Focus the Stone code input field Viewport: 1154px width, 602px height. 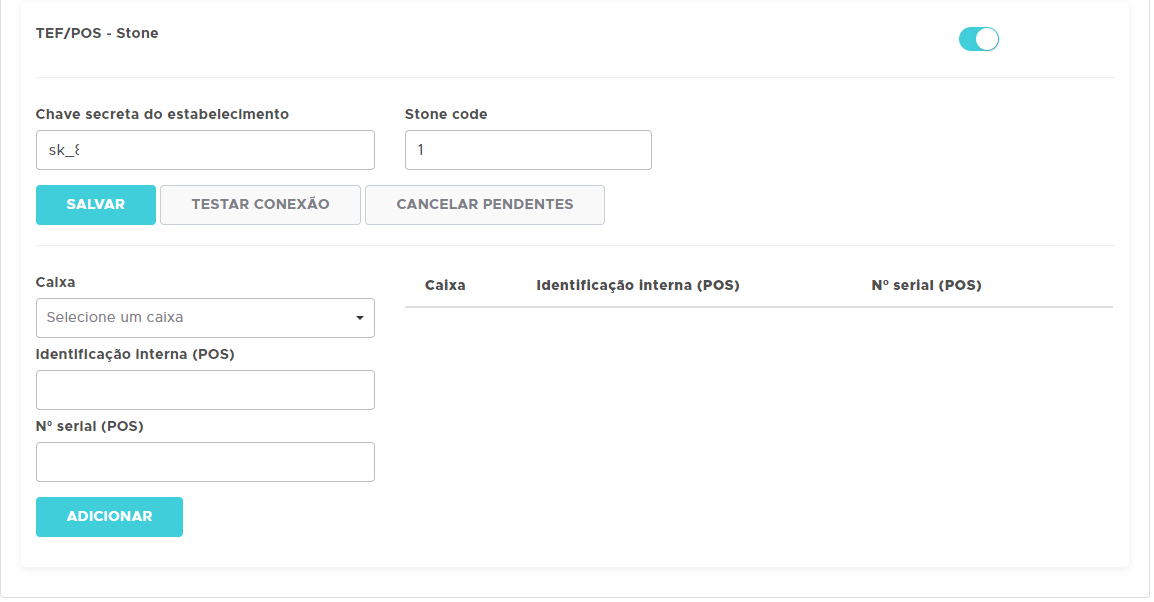[x=527, y=150]
